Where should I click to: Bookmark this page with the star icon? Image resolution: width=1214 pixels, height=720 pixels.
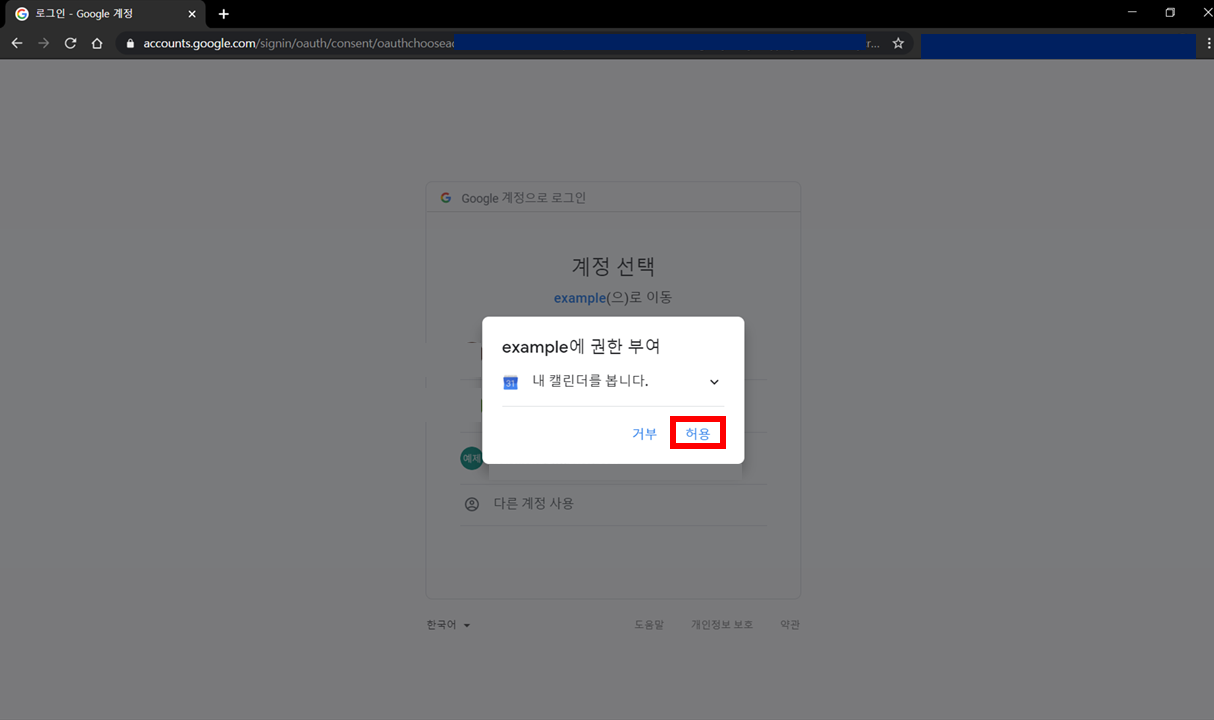tap(898, 43)
